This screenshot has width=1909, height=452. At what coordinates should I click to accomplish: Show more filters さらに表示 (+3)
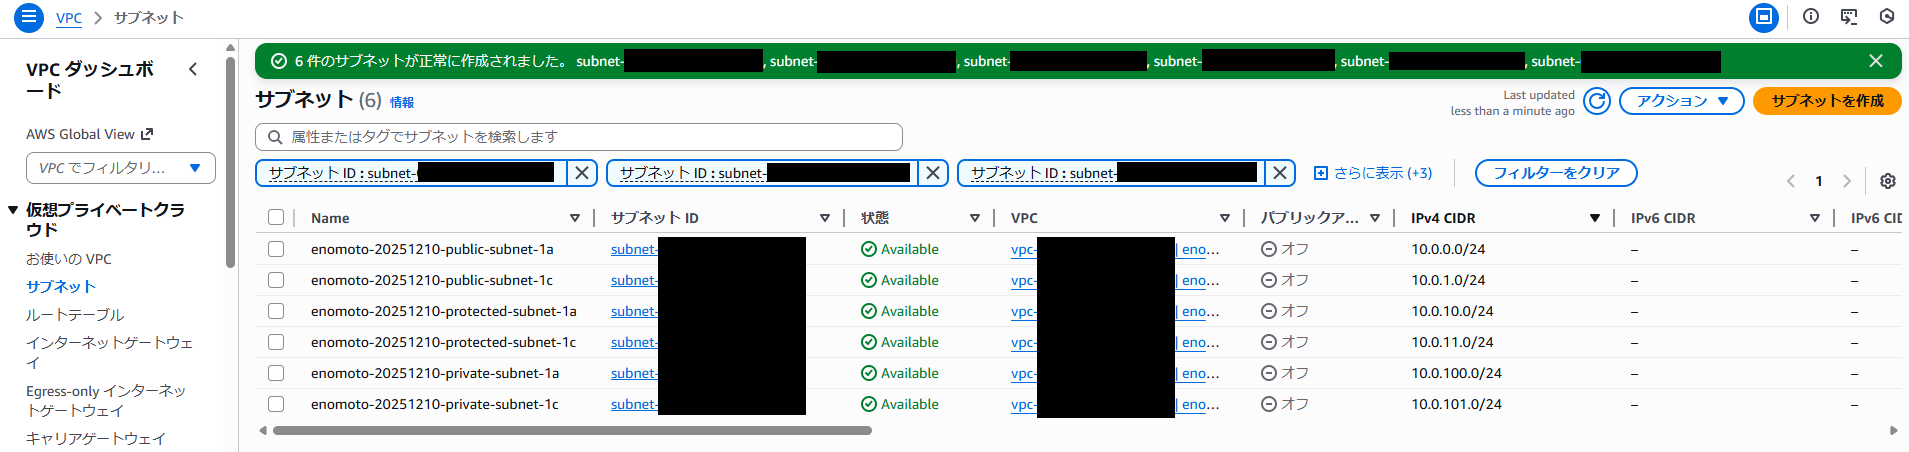(x=1373, y=173)
